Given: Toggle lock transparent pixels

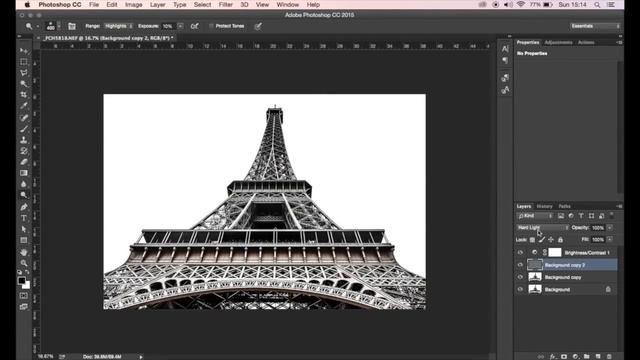Looking at the screenshot, I should 532,240.
